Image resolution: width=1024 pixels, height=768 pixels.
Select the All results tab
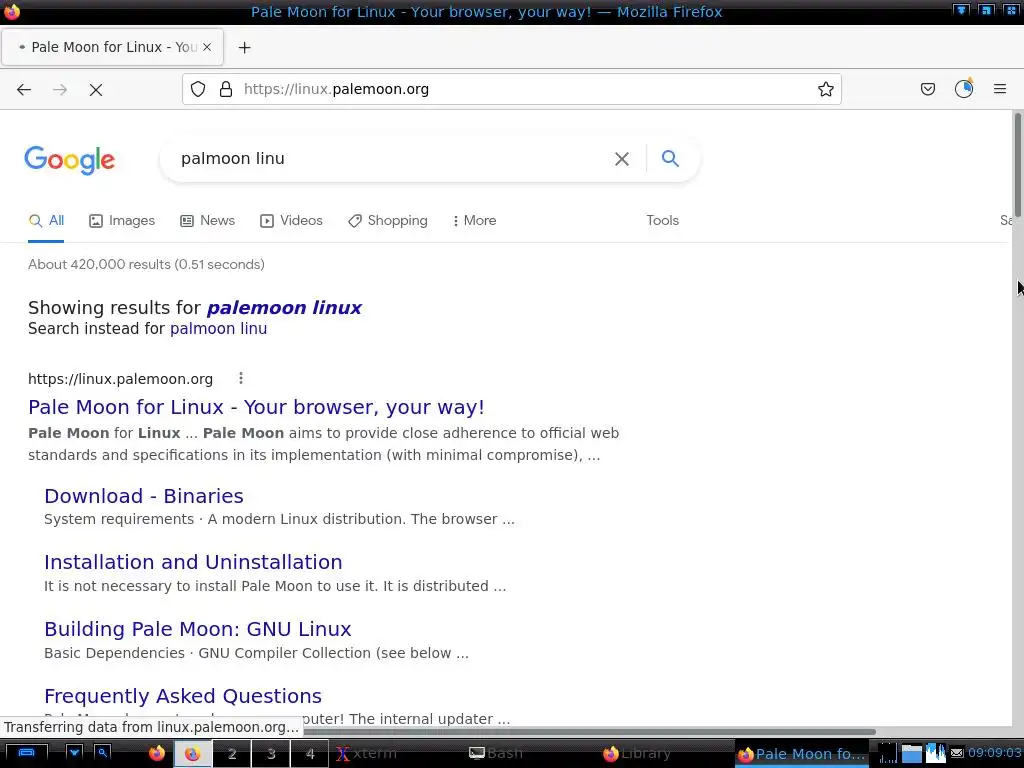46,221
